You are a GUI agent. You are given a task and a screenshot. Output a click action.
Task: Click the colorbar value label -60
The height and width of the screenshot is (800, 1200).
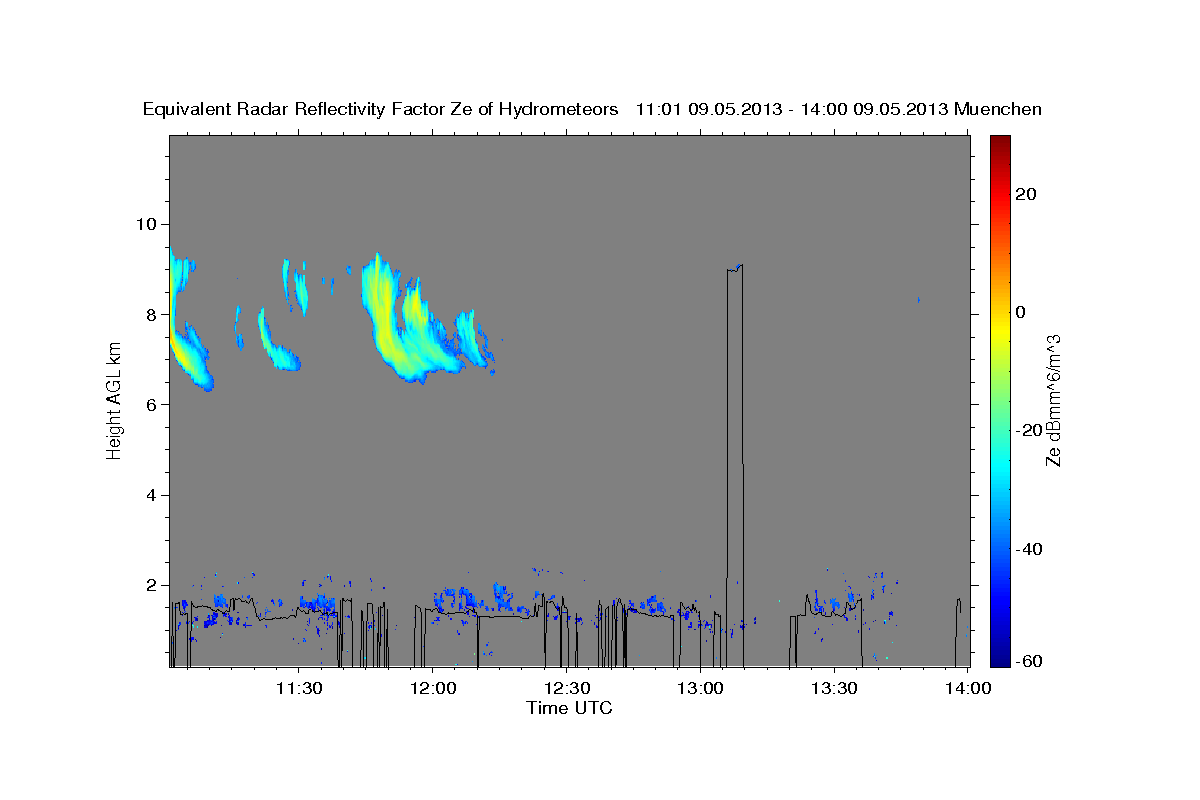1030,661
